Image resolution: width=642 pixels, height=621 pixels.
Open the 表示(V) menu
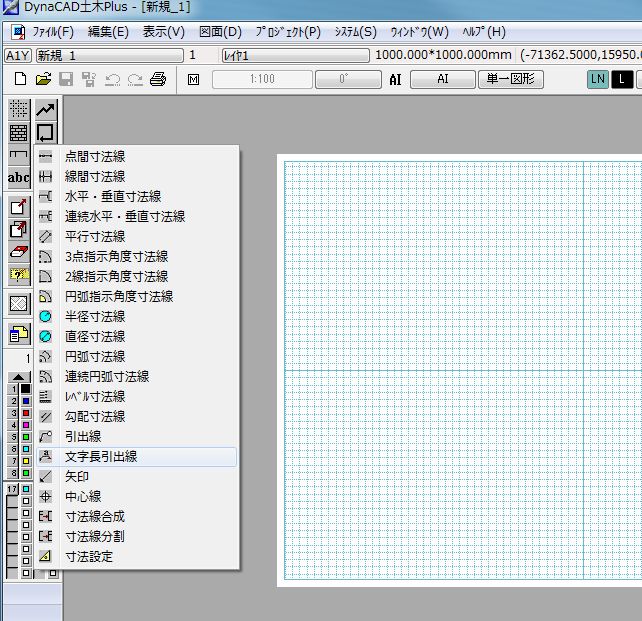(x=164, y=32)
